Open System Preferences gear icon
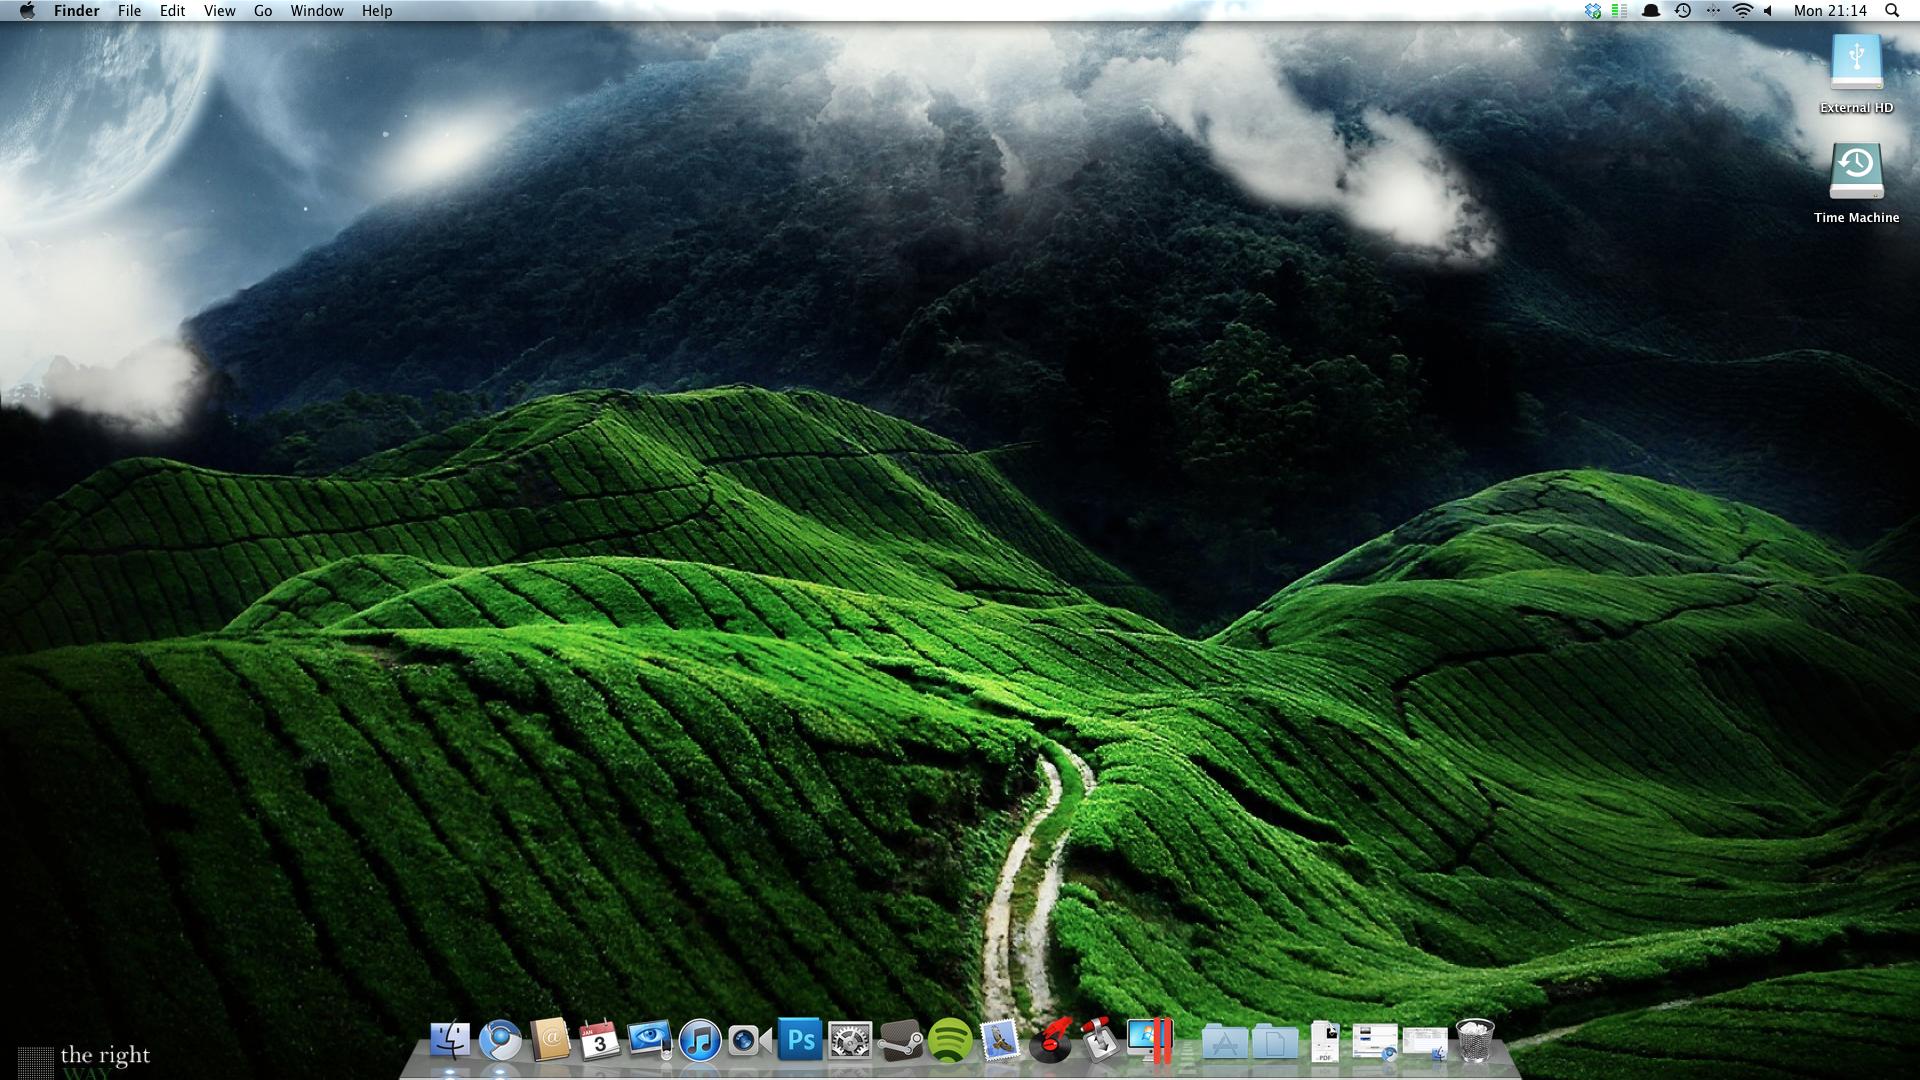The image size is (1920, 1080). 850,1041
